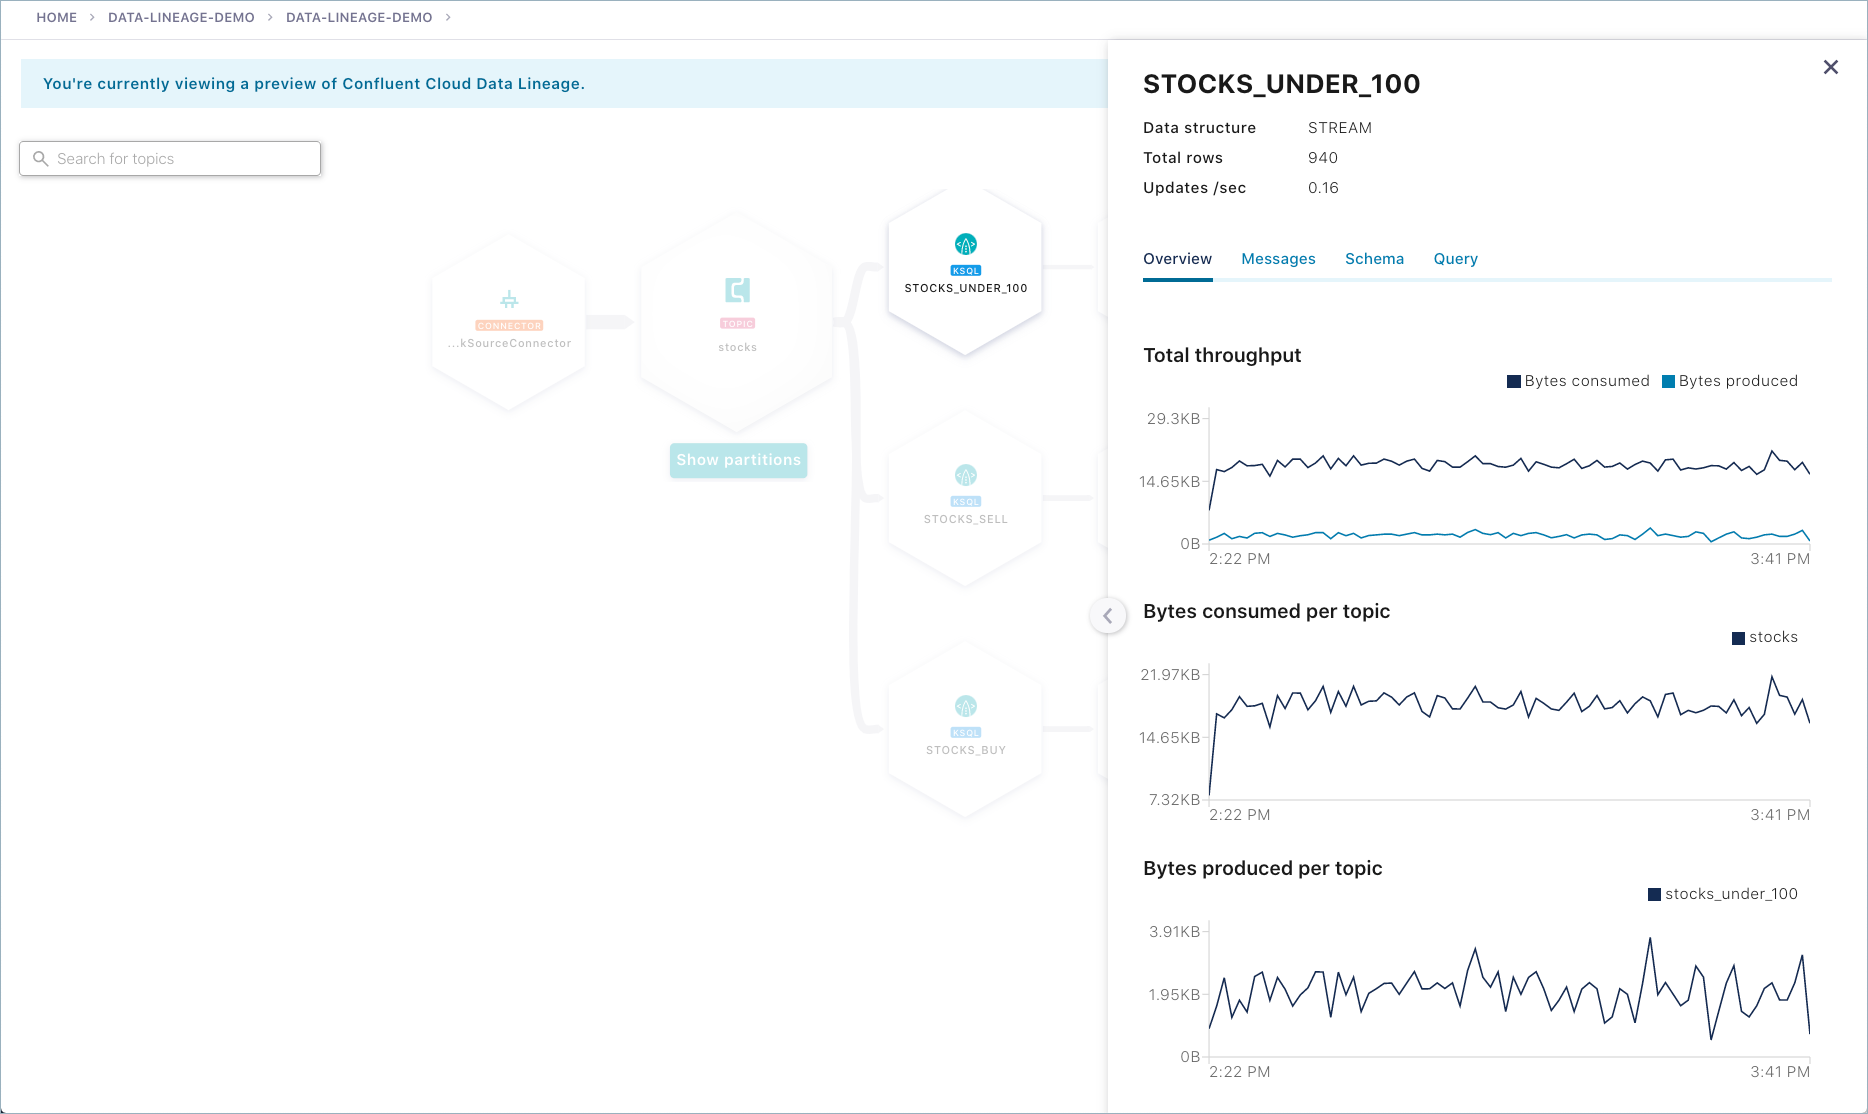Click the STOCKS_UNDER_100 panel heading
1868x1114 pixels.
(x=1281, y=84)
